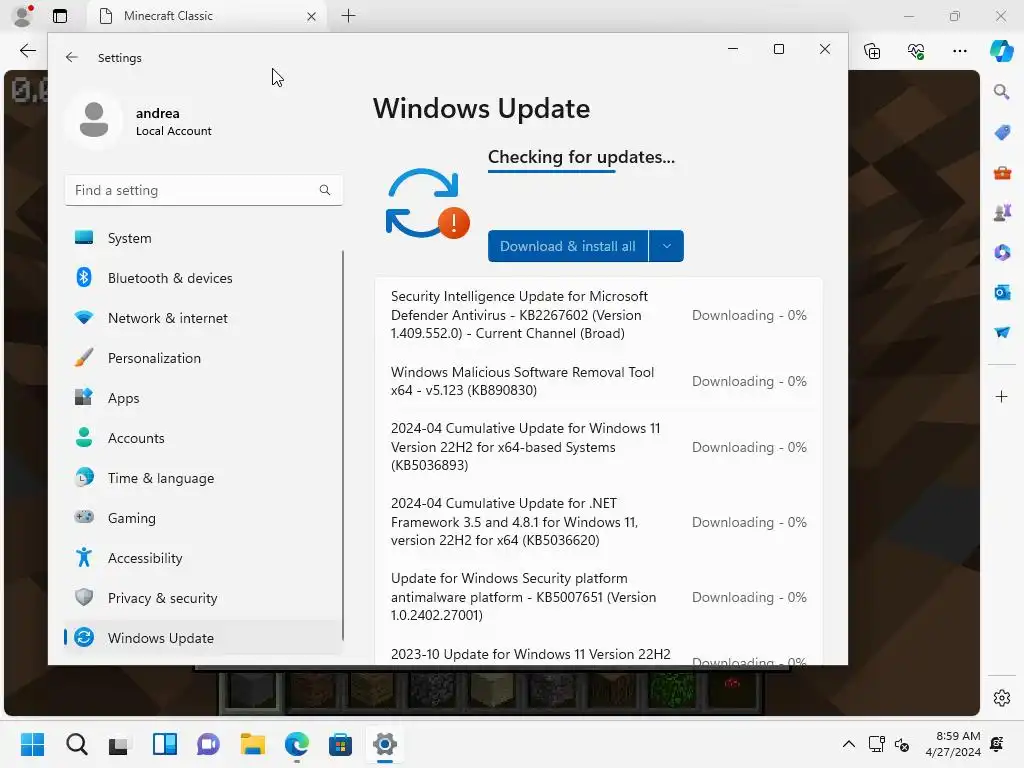Open Windows Start menu
Image resolution: width=1024 pixels, height=768 pixels.
coord(32,744)
